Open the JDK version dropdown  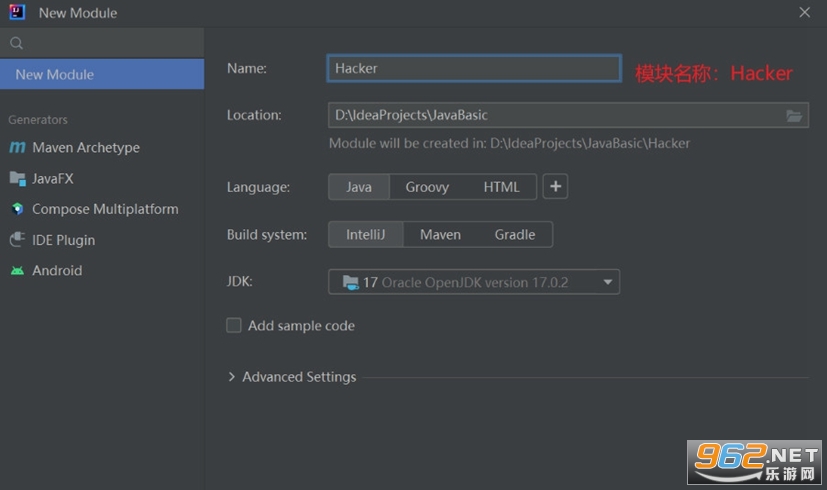tap(608, 282)
